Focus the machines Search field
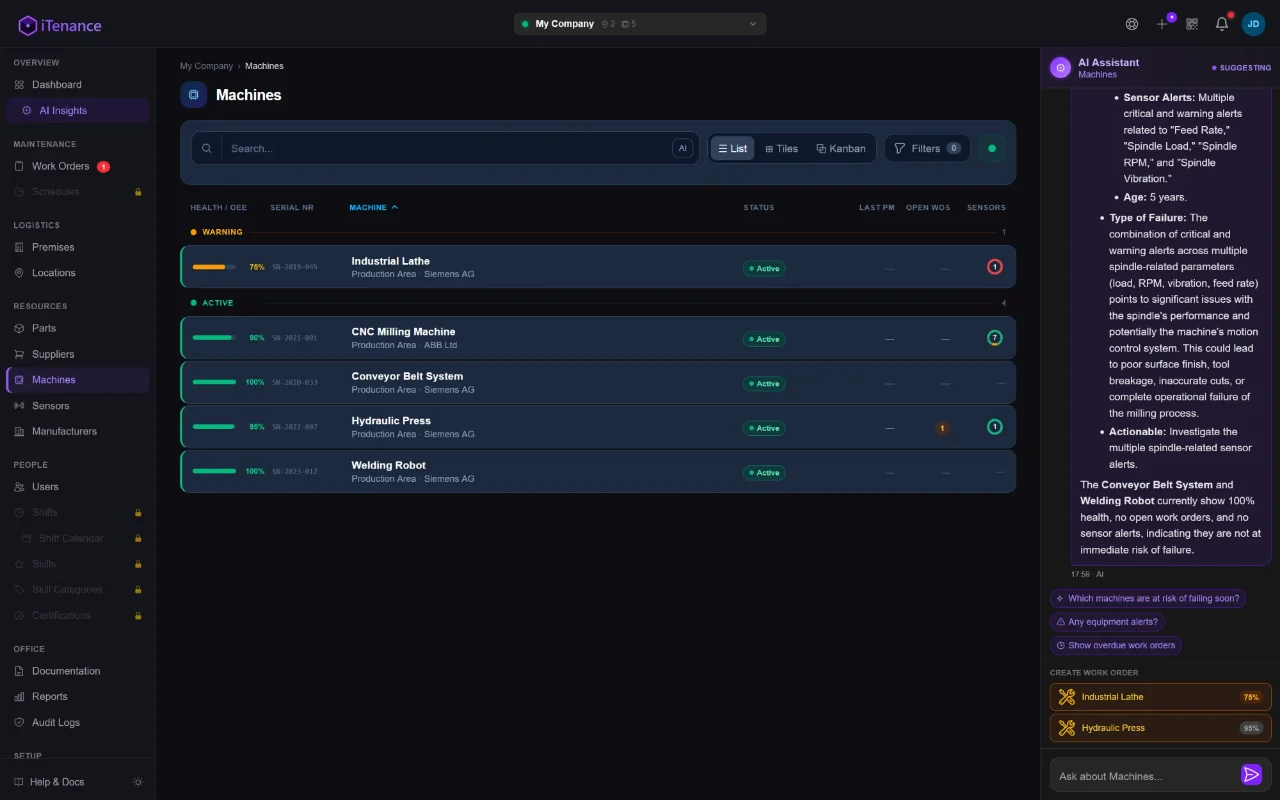 [445, 148]
